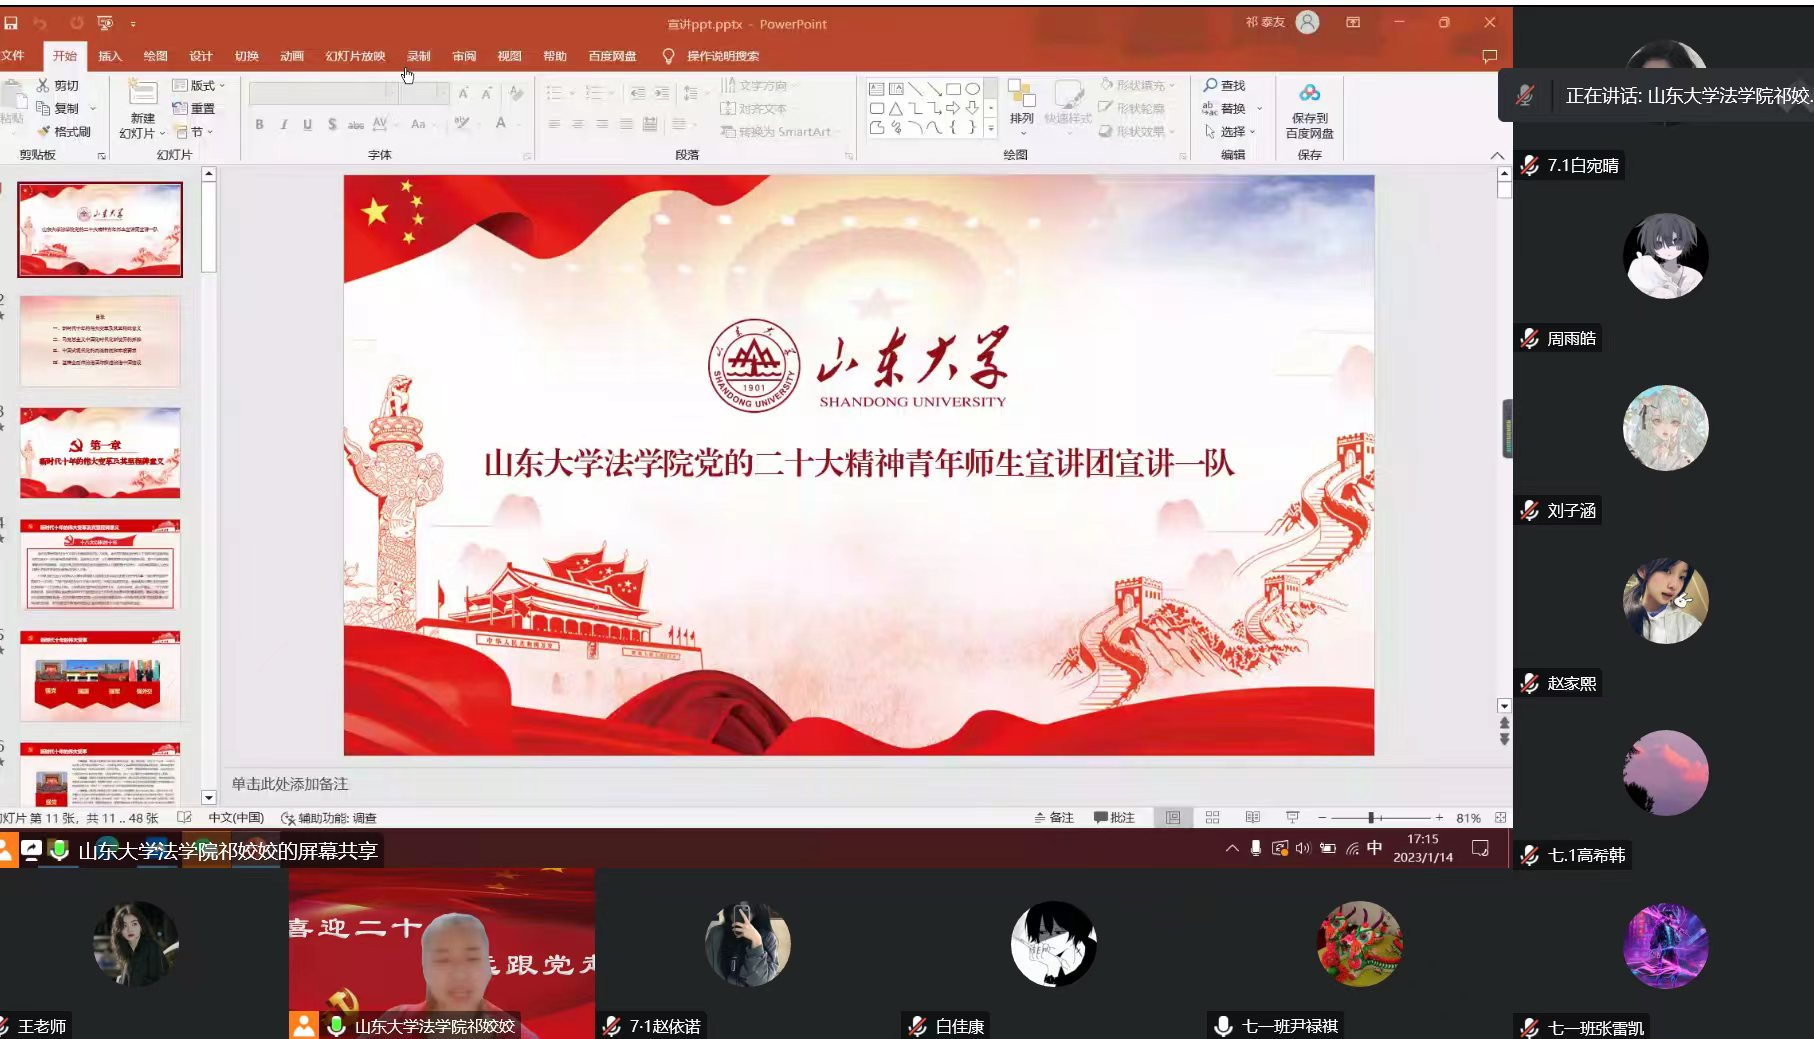Select the oval shape in shapes gallery
The width and height of the screenshot is (1814, 1039).
pyautogui.click(x=972, y=89)
